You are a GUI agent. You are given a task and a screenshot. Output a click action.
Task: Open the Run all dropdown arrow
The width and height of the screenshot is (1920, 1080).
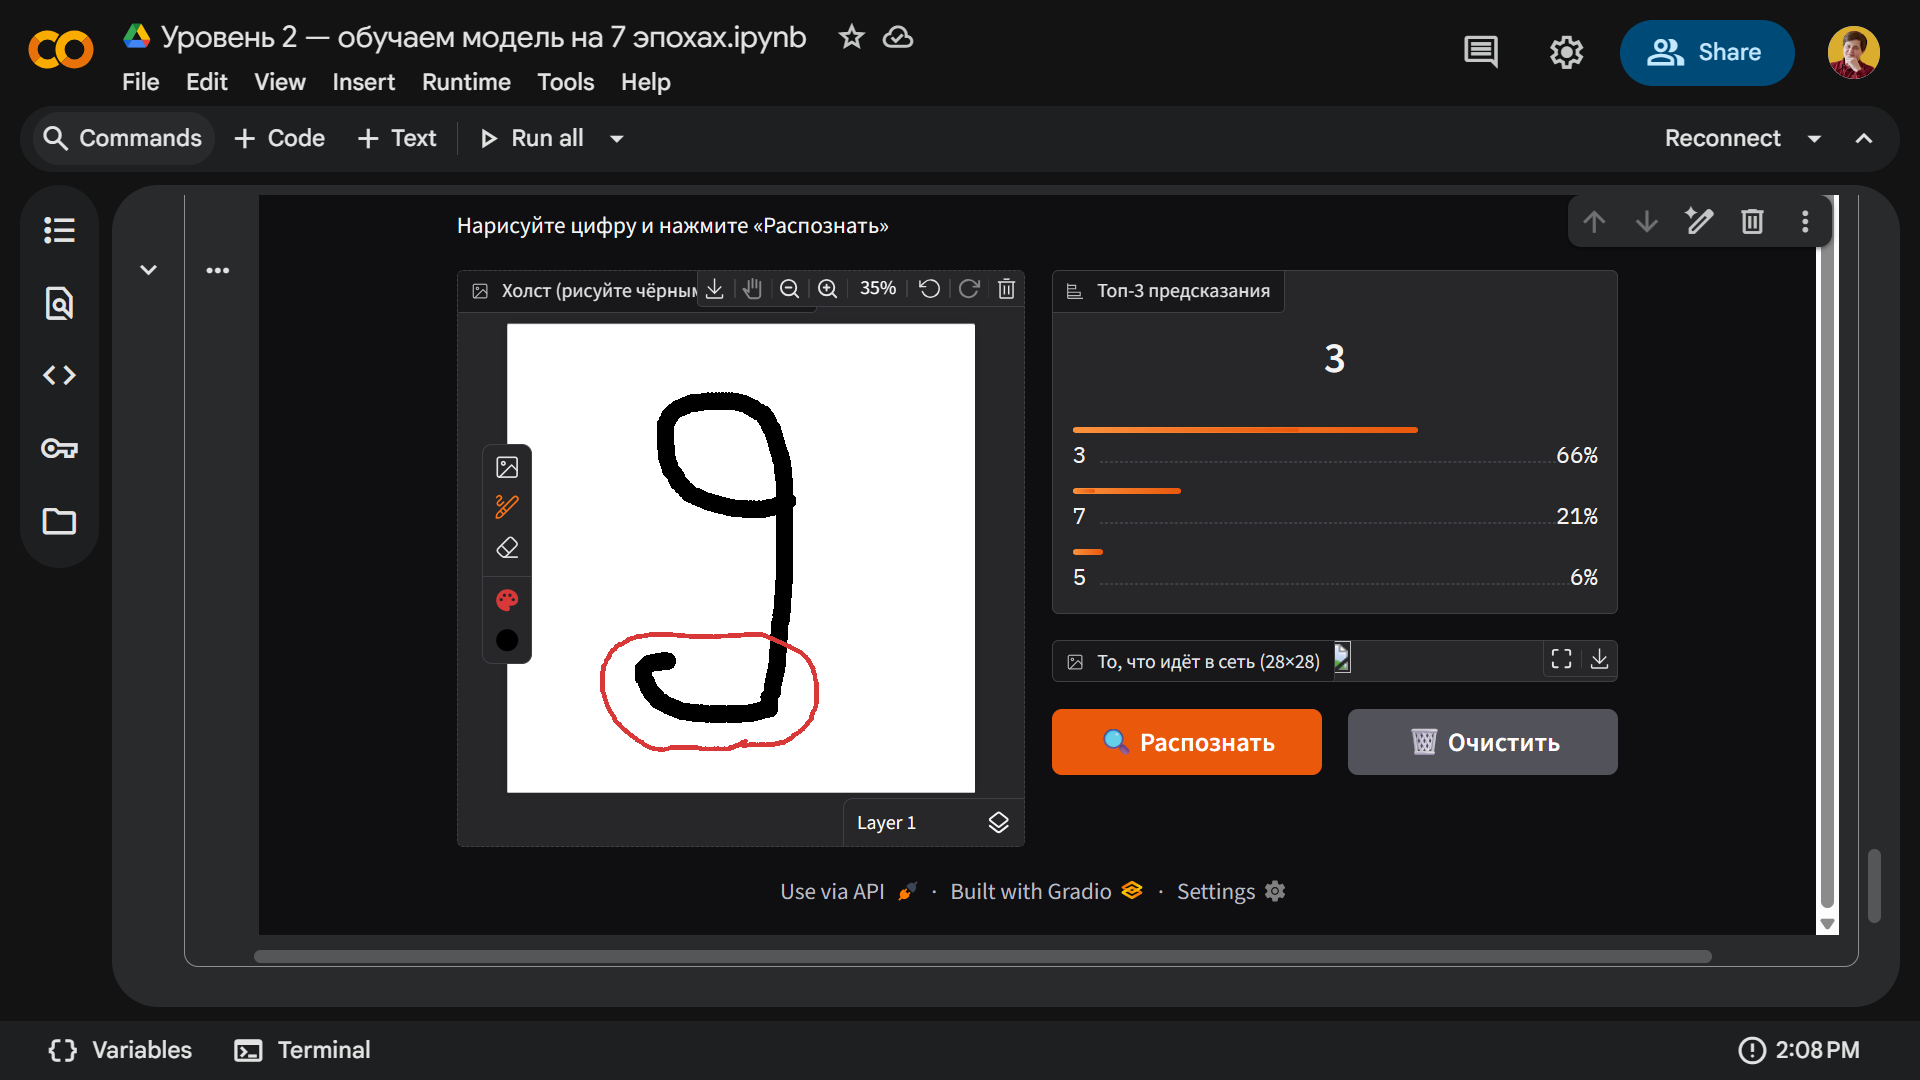(x=615, y=139)
